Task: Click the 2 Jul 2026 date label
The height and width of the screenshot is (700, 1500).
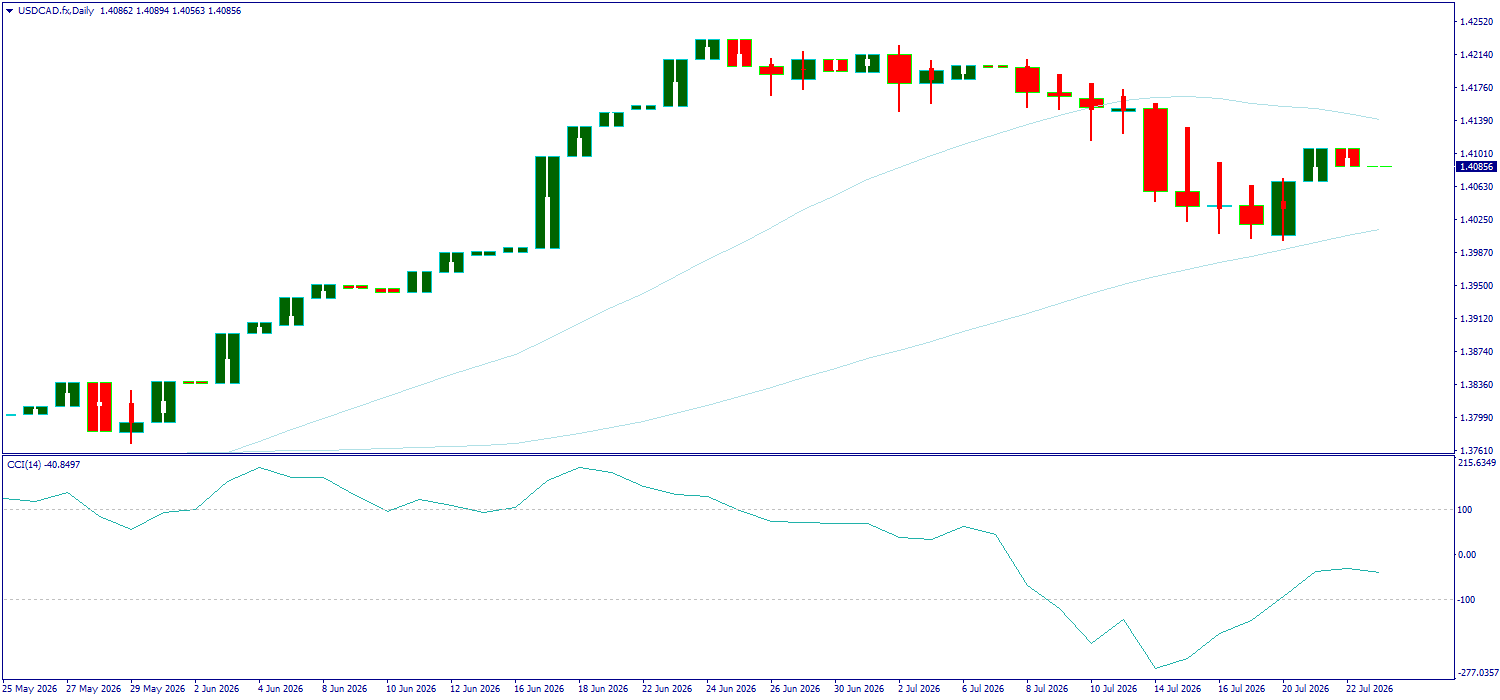Action: 920,689
